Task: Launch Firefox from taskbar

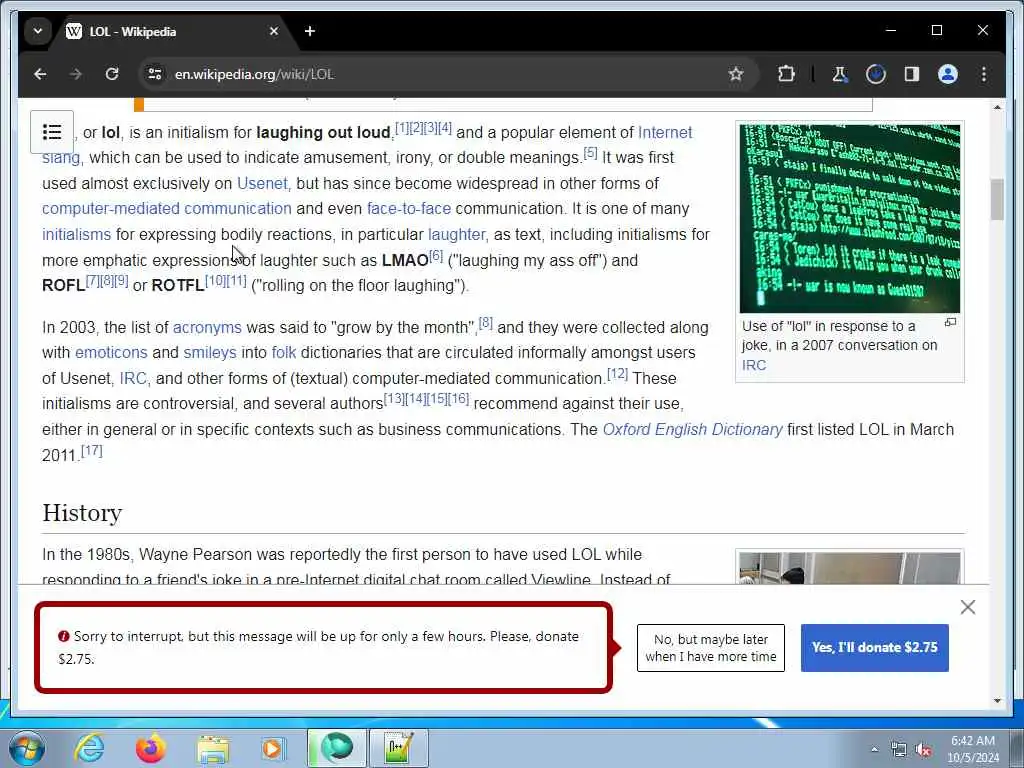Action: pyautogui.click(x=151, y=748)
